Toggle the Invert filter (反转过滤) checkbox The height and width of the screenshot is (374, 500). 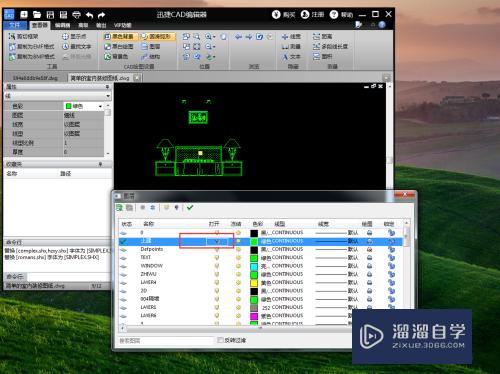click(x=220, y=340)
